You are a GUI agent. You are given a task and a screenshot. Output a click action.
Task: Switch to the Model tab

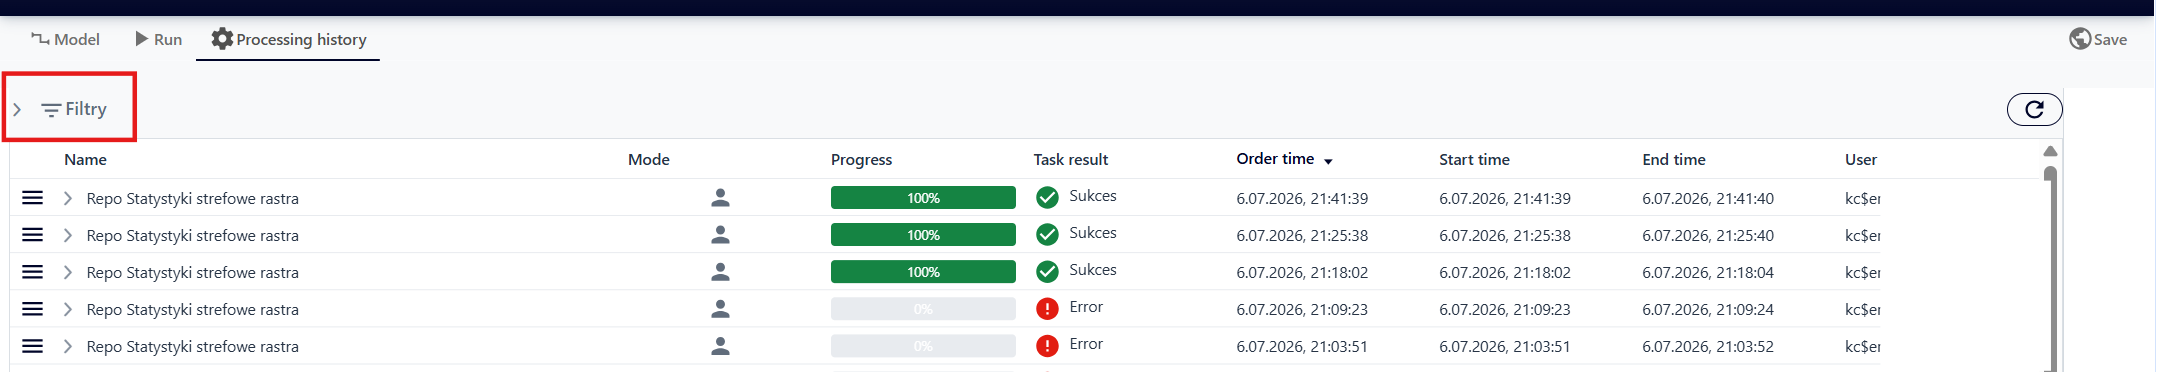(66, 39)
